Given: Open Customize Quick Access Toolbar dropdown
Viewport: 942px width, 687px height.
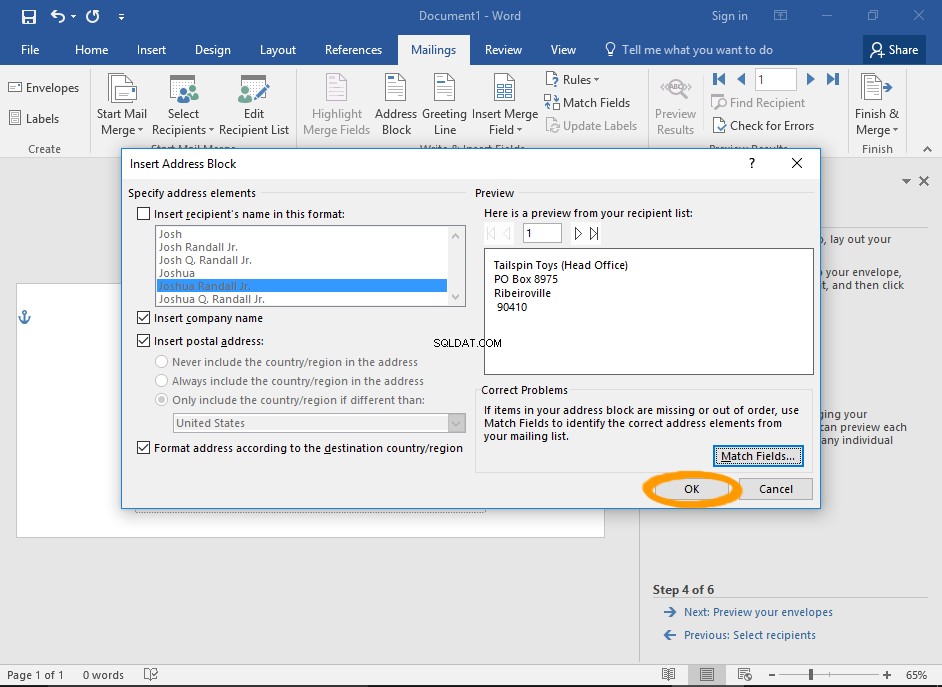Looking at the screenshot, I should coord(121,17).
